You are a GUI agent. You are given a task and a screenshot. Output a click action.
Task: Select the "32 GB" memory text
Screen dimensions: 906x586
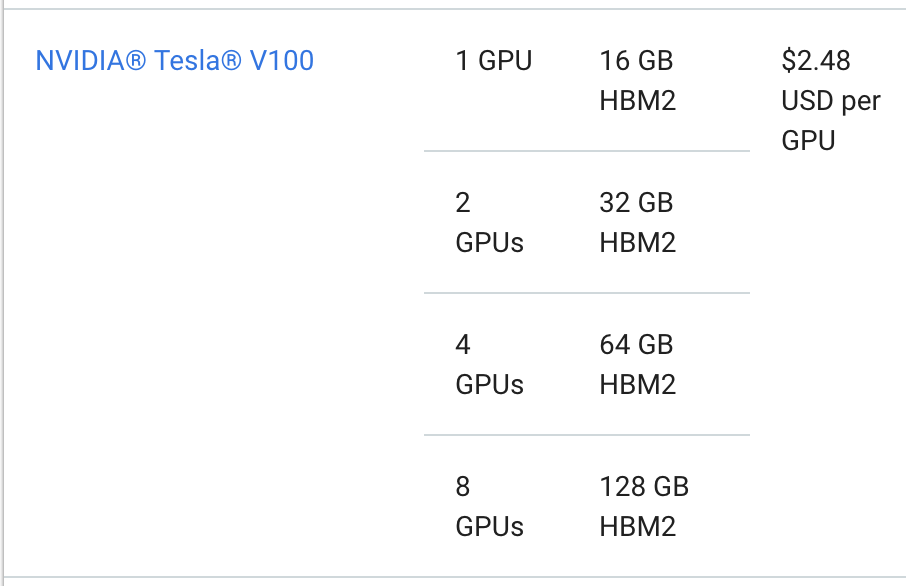coord(636,203)
